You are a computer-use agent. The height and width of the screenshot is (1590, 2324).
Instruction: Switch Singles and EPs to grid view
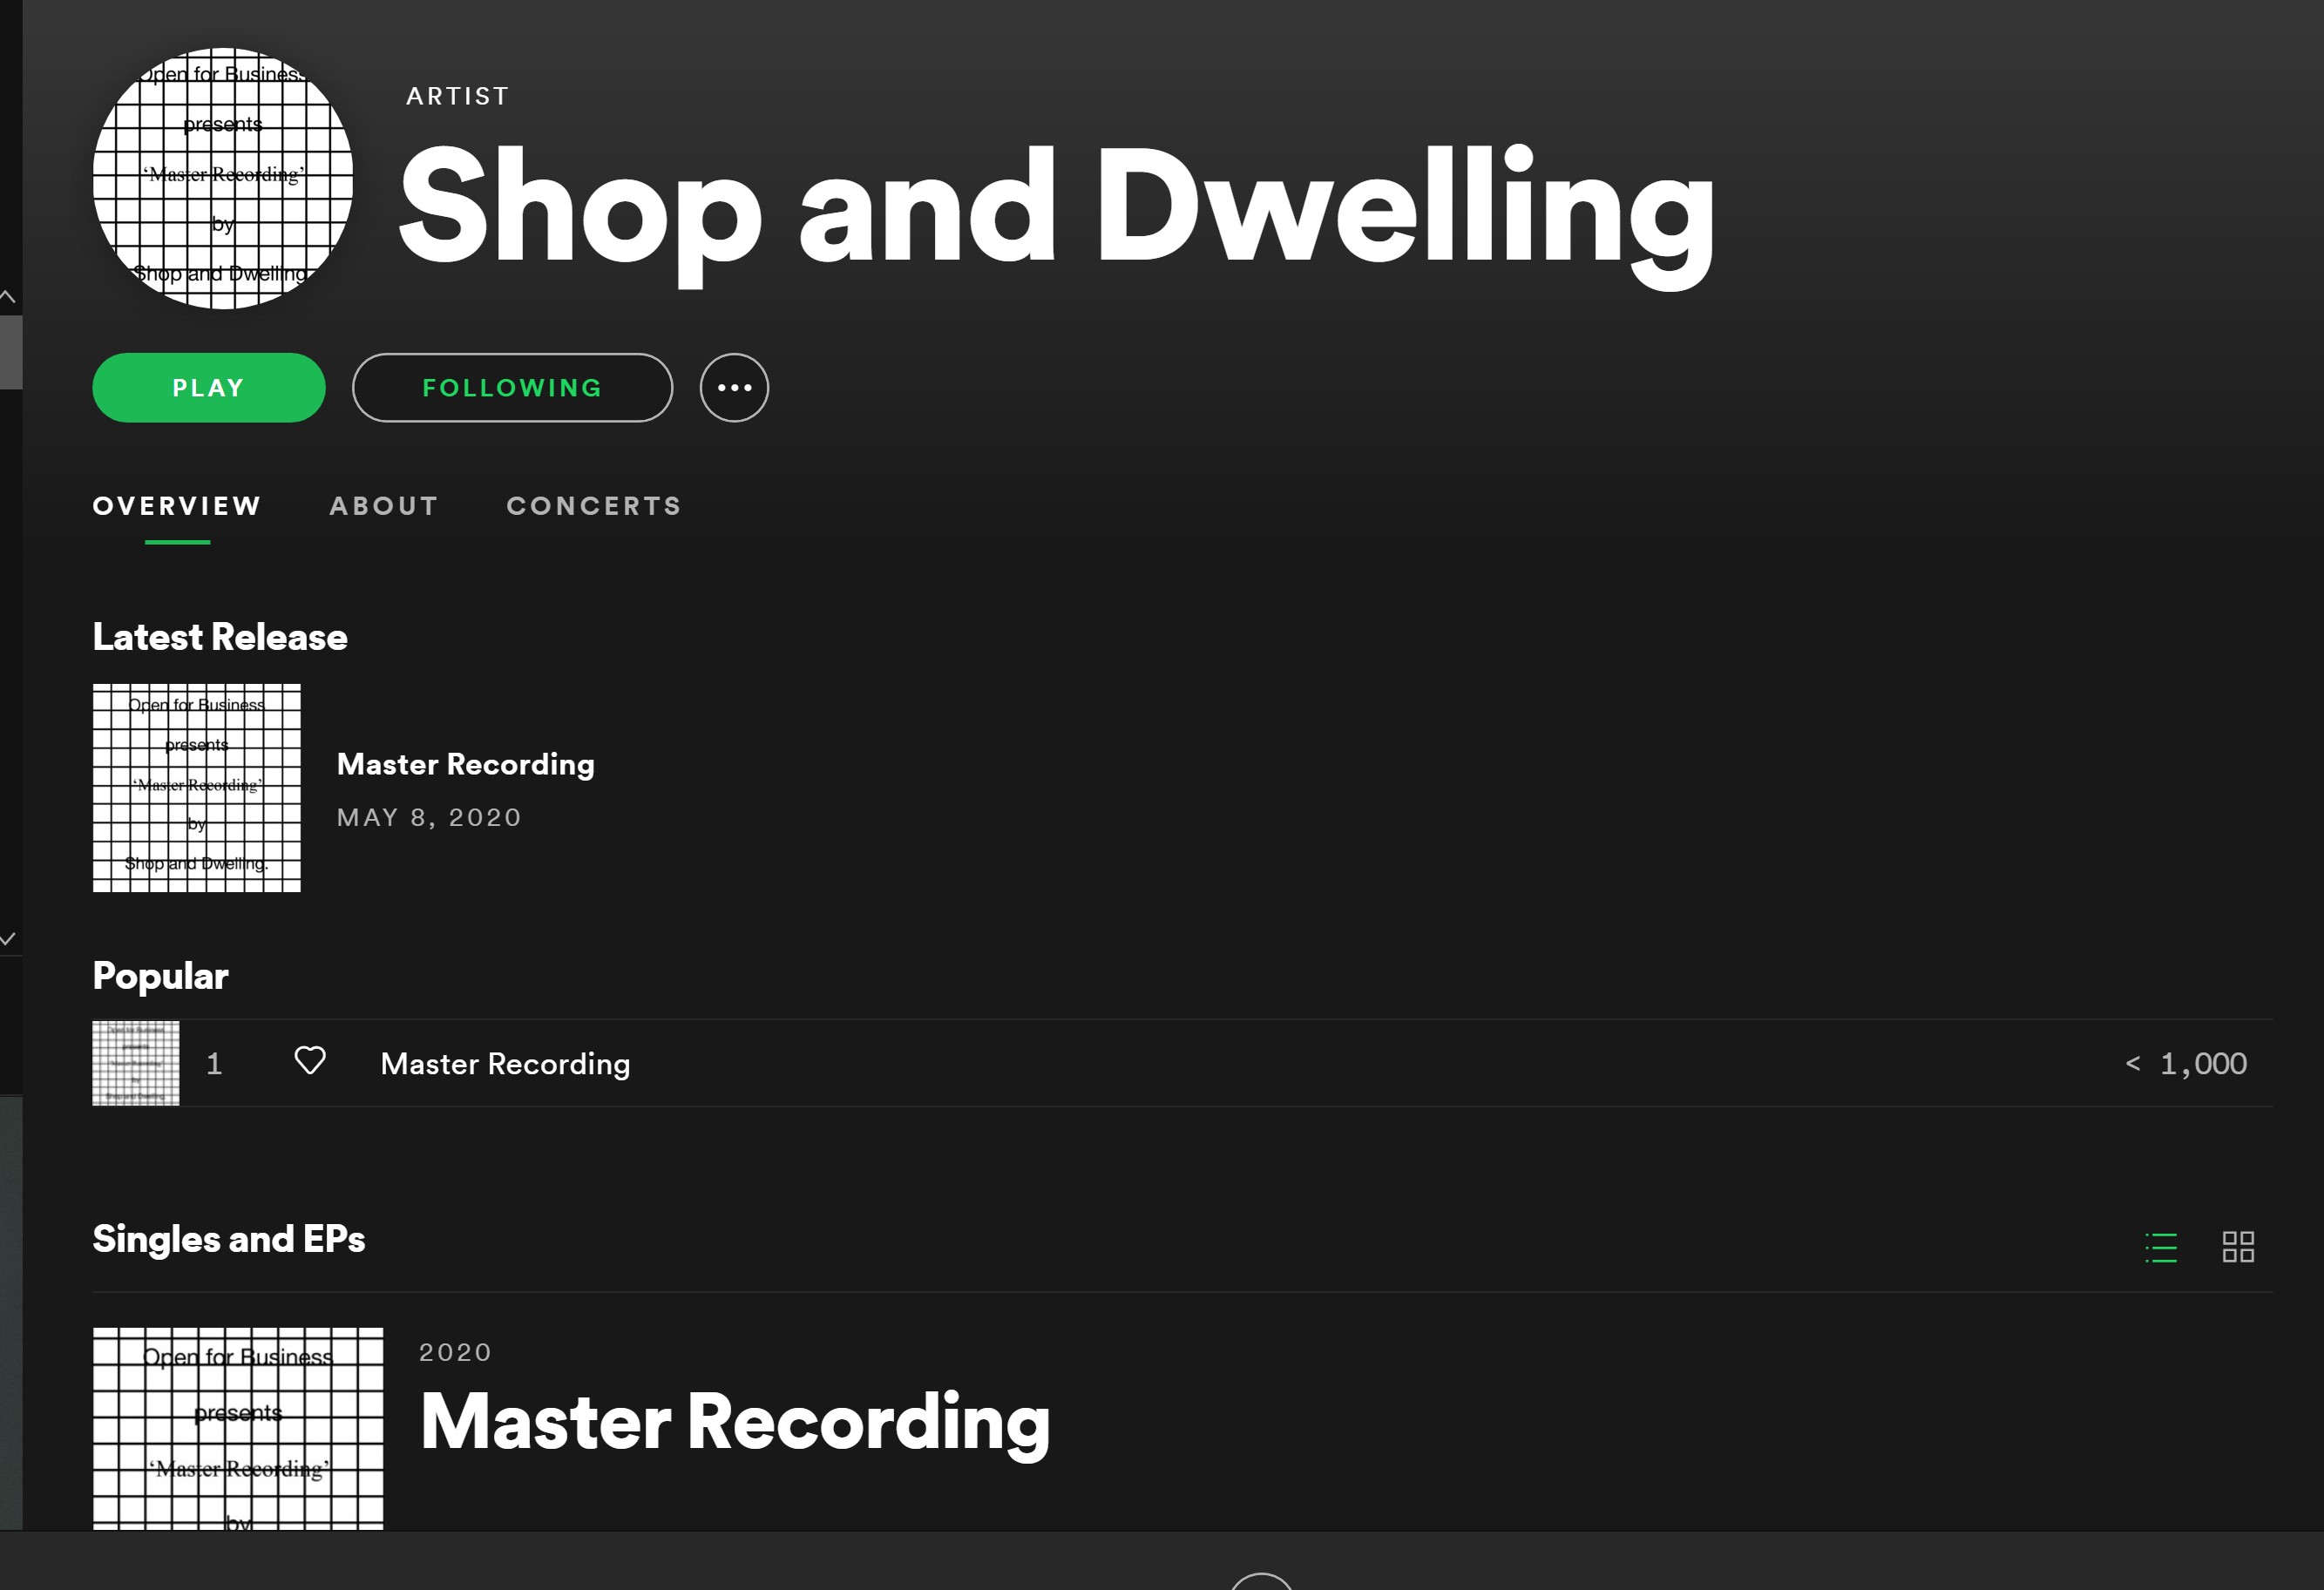tap(2238, 1247)
